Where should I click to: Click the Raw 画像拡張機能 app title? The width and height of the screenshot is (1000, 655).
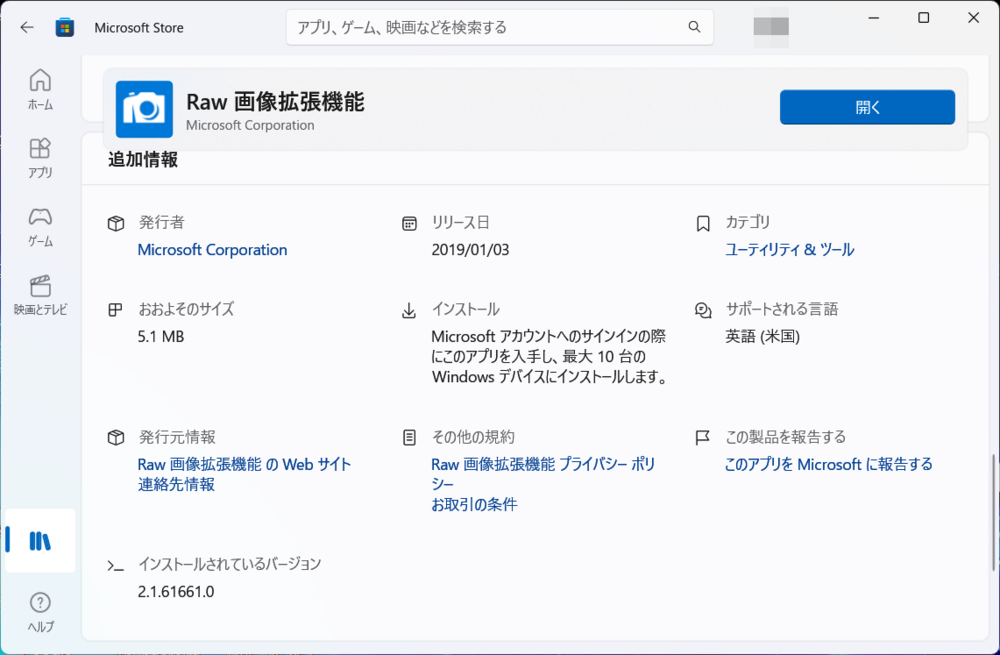(276, 101)
